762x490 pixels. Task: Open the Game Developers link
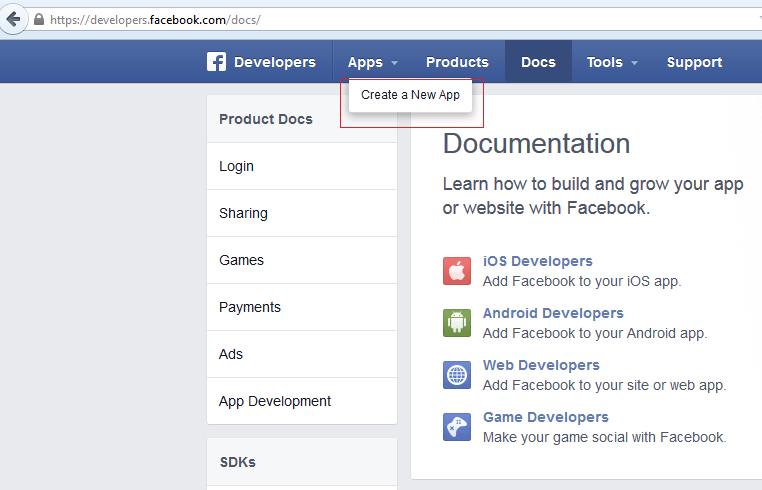pos(546,417)
